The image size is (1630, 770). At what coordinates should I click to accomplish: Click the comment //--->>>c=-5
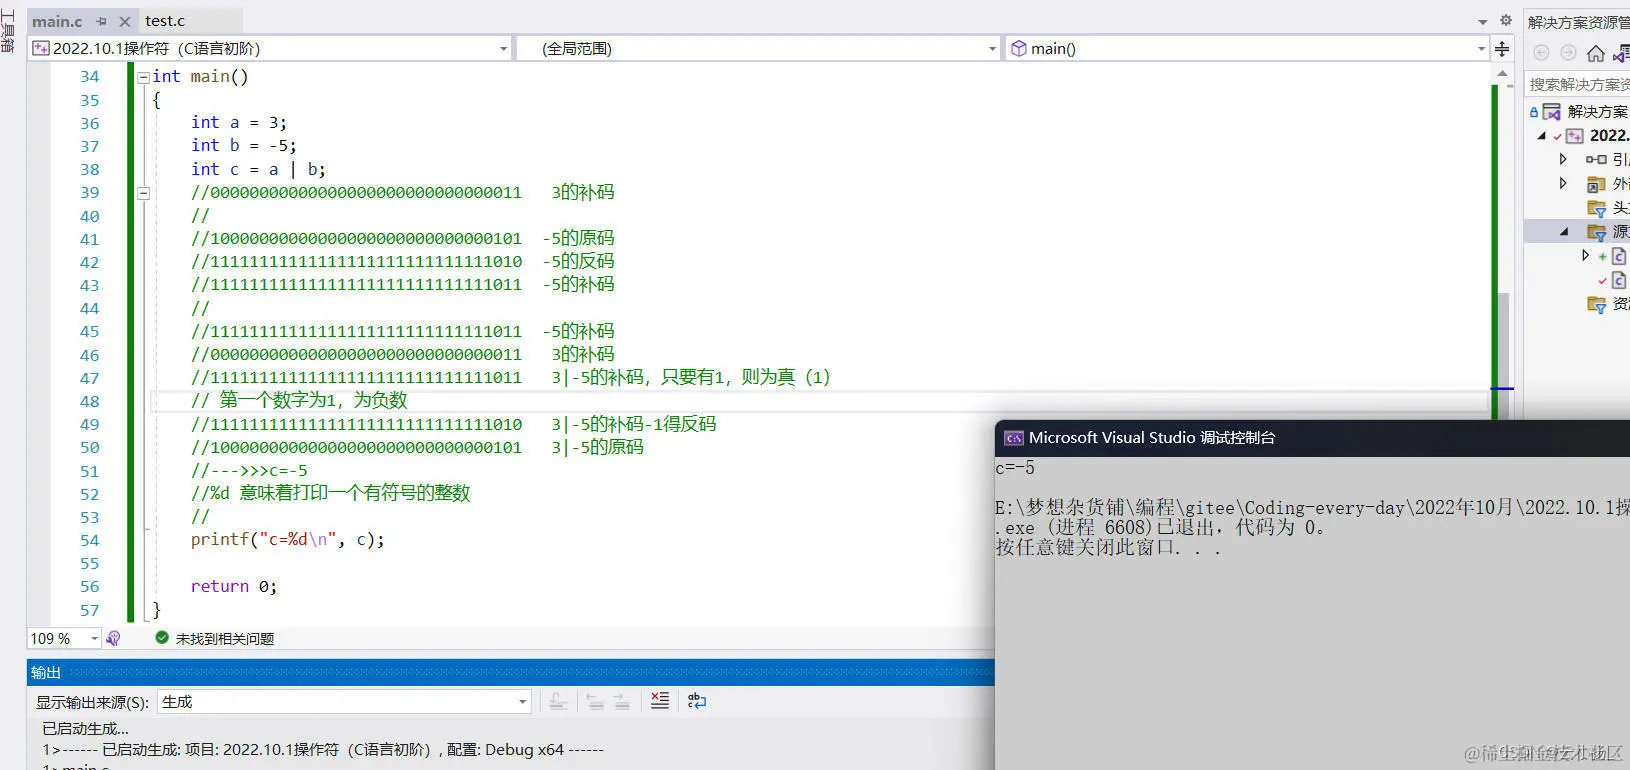(249, 471)
